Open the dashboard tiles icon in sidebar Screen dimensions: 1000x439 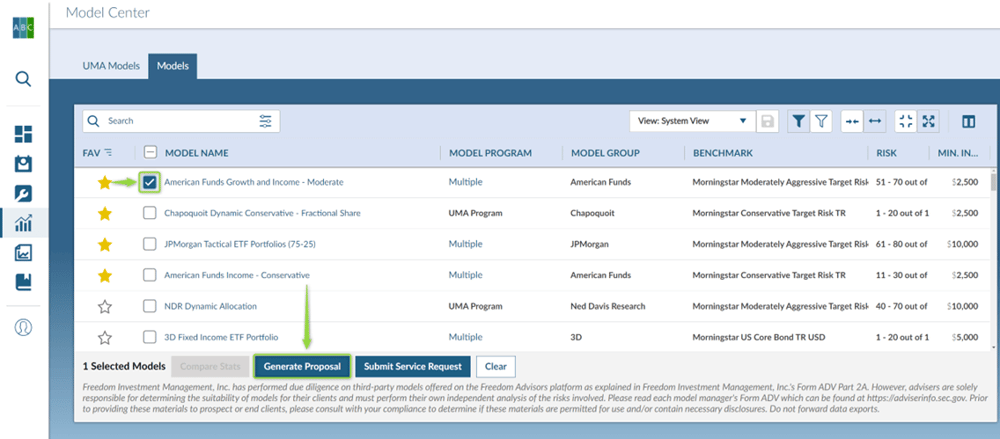pyautogui.click(x=23, y=135)
